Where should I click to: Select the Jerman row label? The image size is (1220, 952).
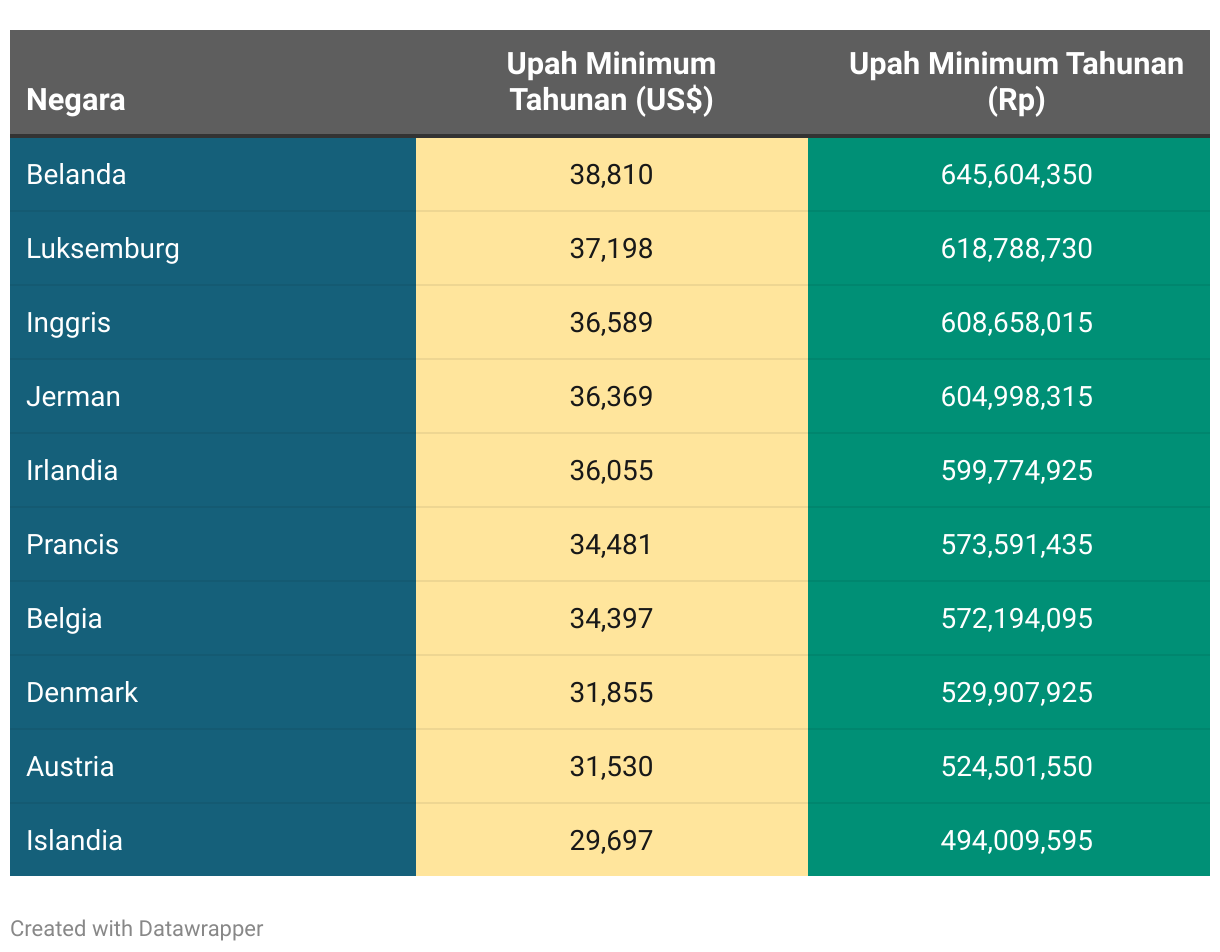[73, 397]
